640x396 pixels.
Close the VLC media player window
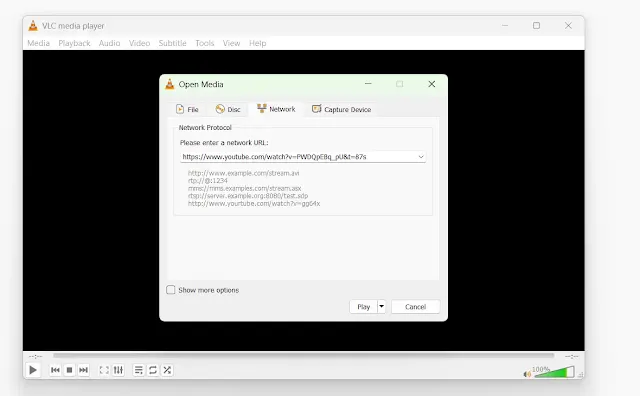(568, 26)
